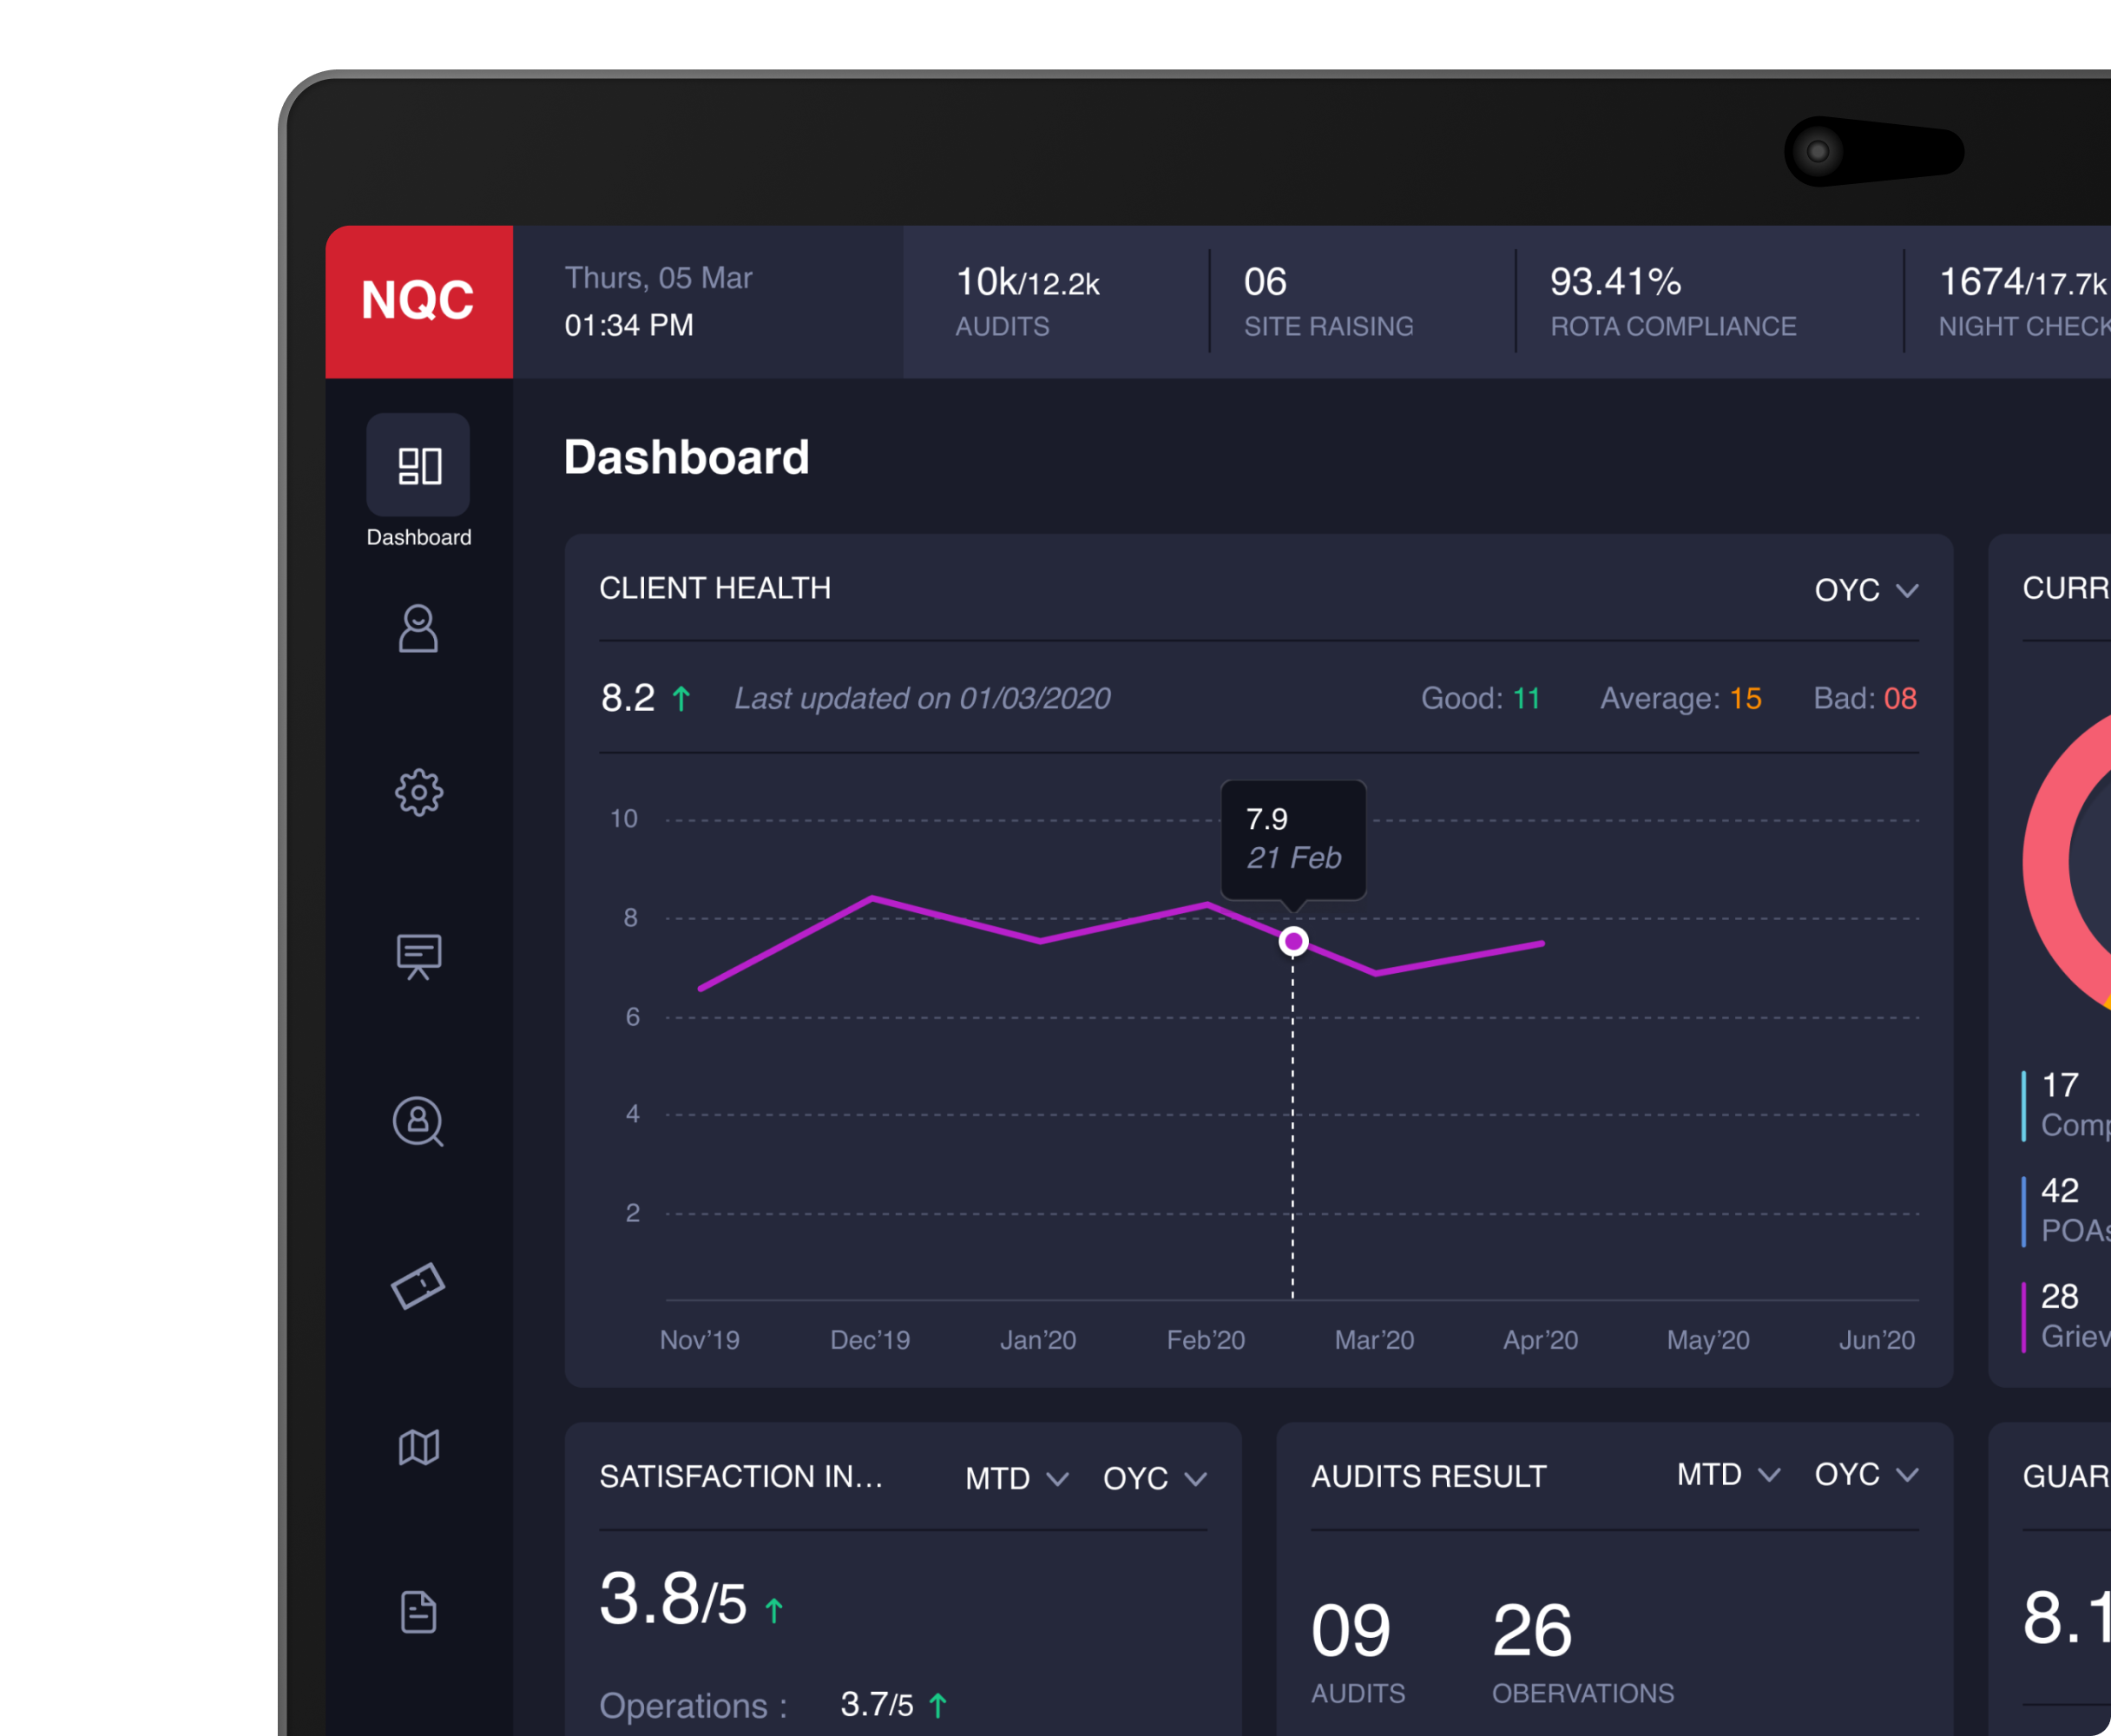The height and width of the screenshot is (1736, 2111).
Task: Open the map sidebar icon
Action: click(x=418, y=1447)
